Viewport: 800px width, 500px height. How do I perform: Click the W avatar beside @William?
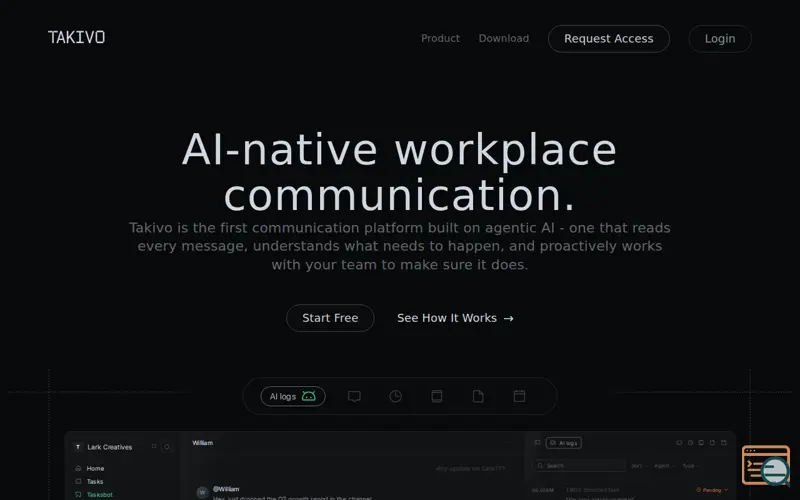(203, 492)
